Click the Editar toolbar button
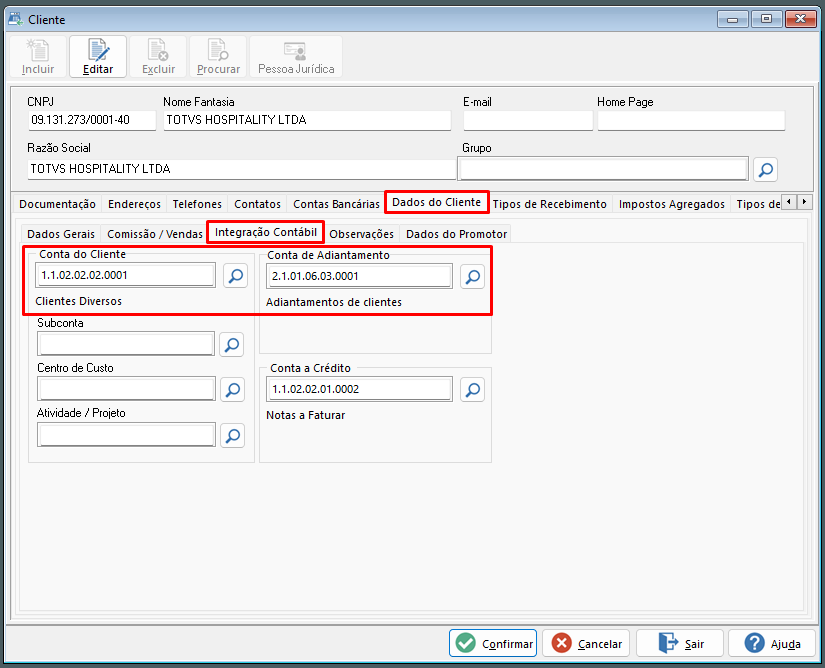The height and width of the screenshot is (668, 825). click(x=98, y=57)
